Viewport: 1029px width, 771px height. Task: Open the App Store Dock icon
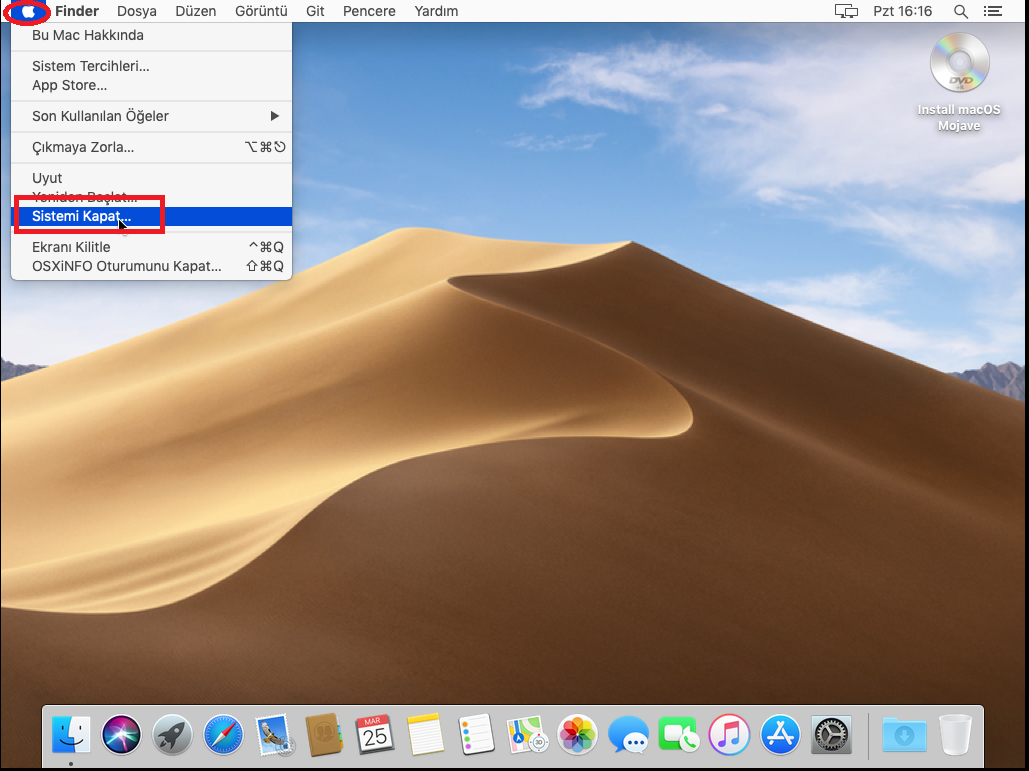[x=780, y=736]
